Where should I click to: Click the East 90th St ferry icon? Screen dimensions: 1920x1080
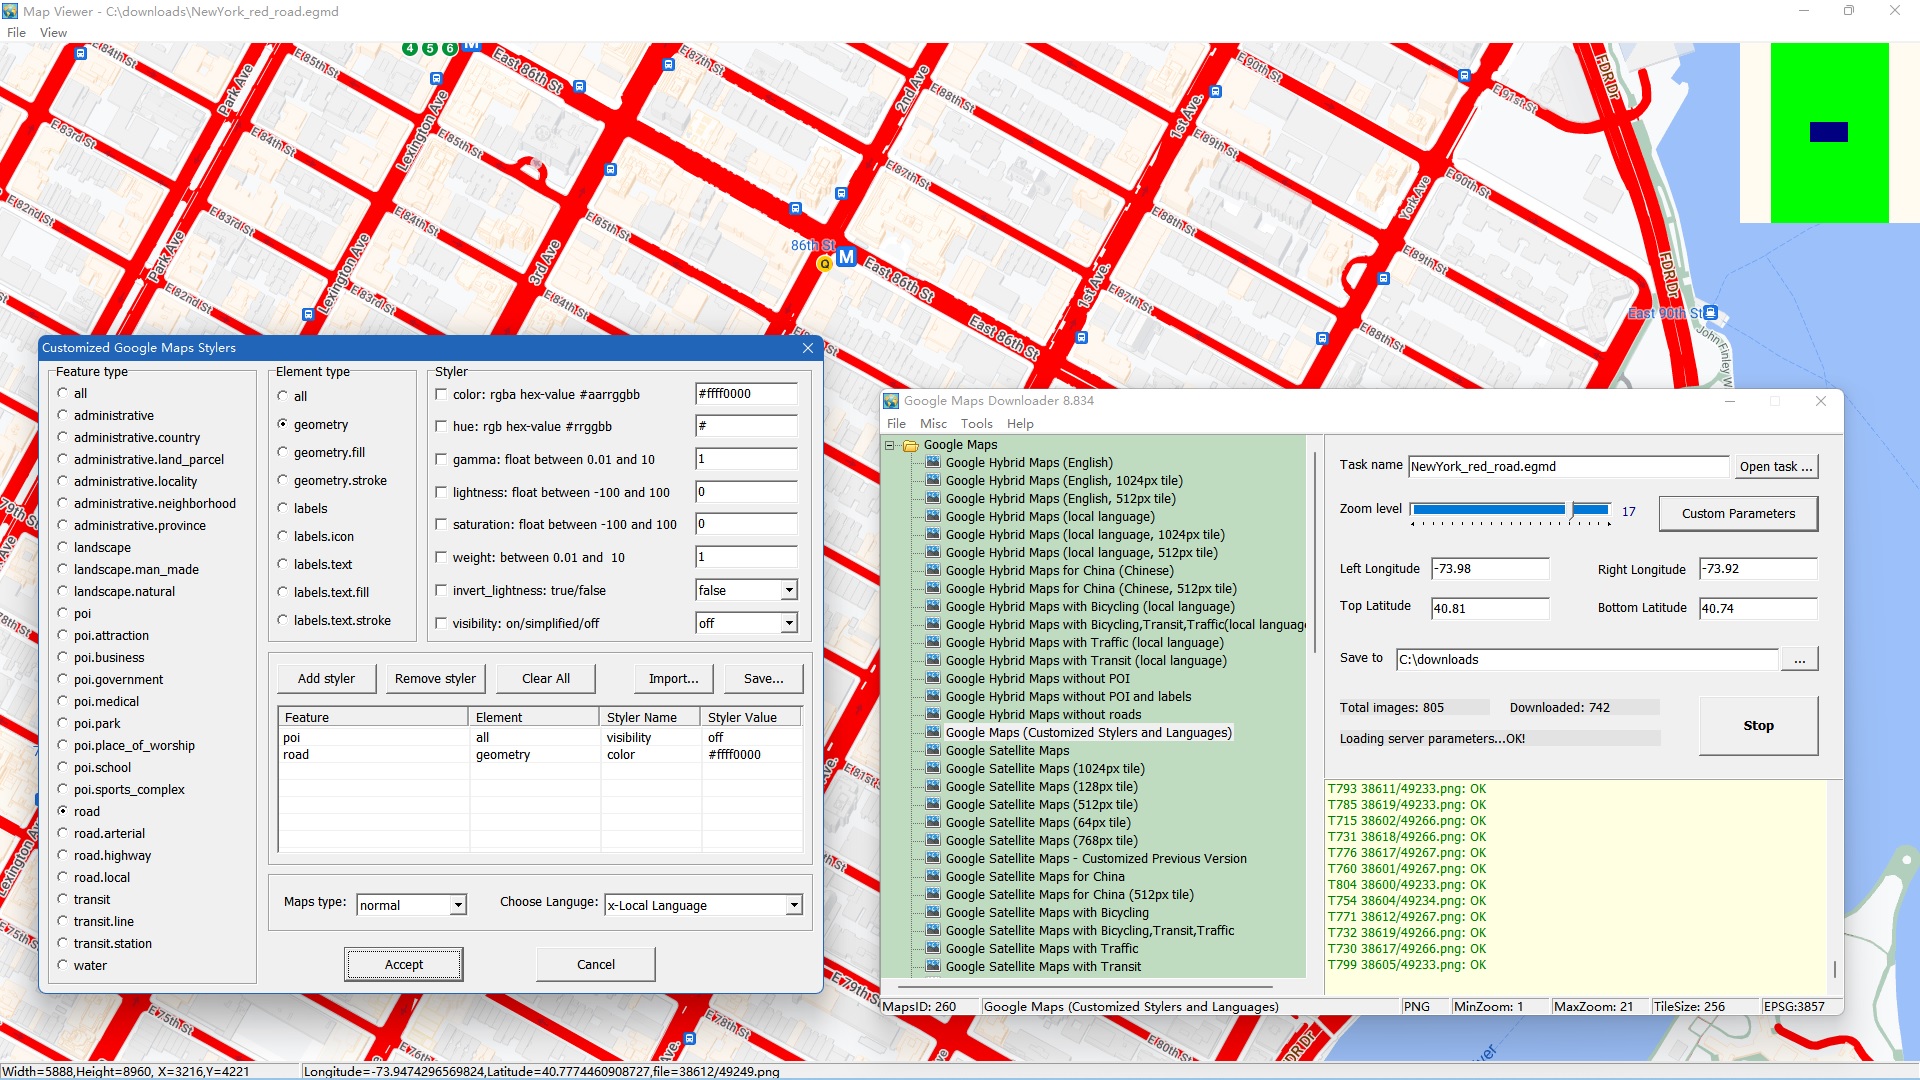pos(1710,313)
